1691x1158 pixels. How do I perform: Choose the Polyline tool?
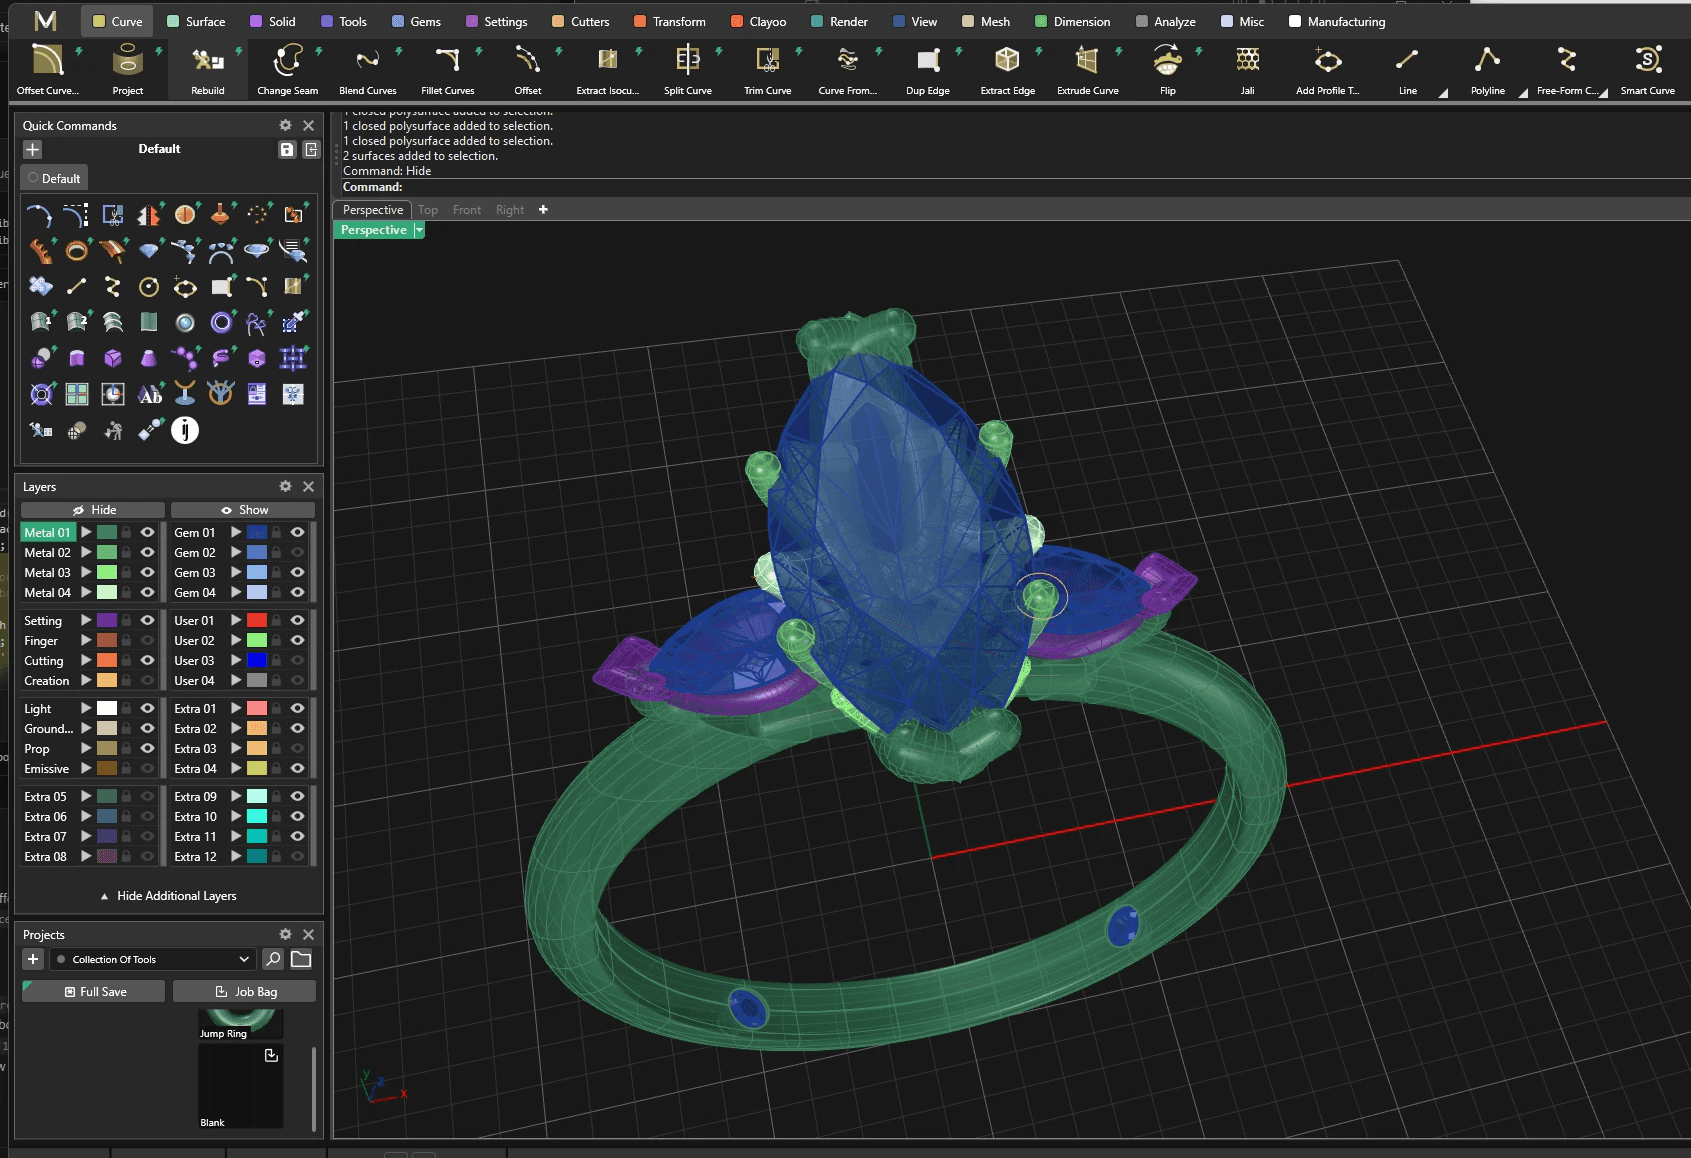tap(1487, 62)
